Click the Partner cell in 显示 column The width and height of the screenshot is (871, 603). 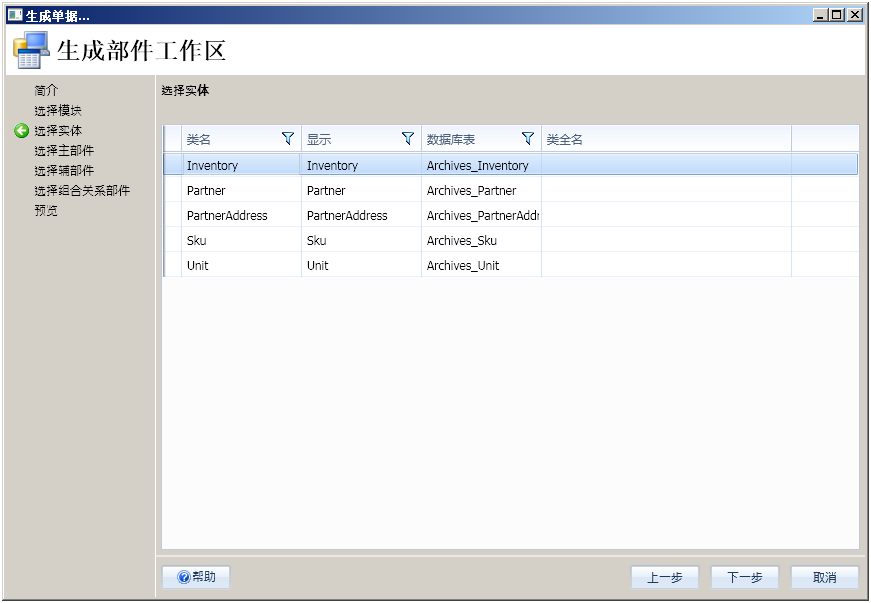pyautogui.click(x=361, y=190)
